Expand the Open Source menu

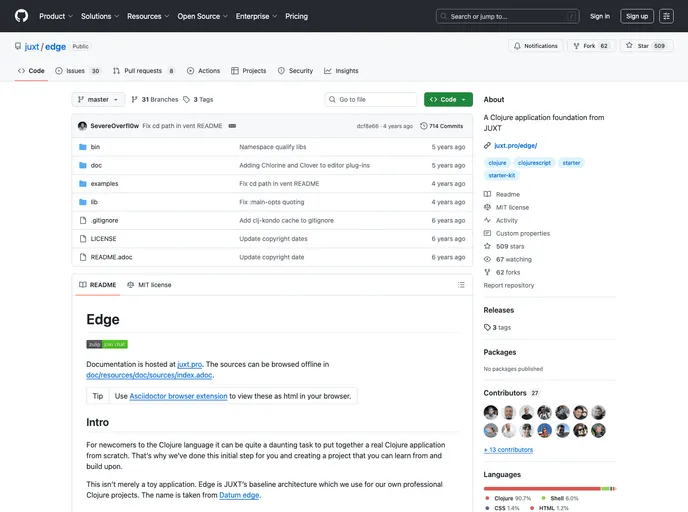pos(202,16)
